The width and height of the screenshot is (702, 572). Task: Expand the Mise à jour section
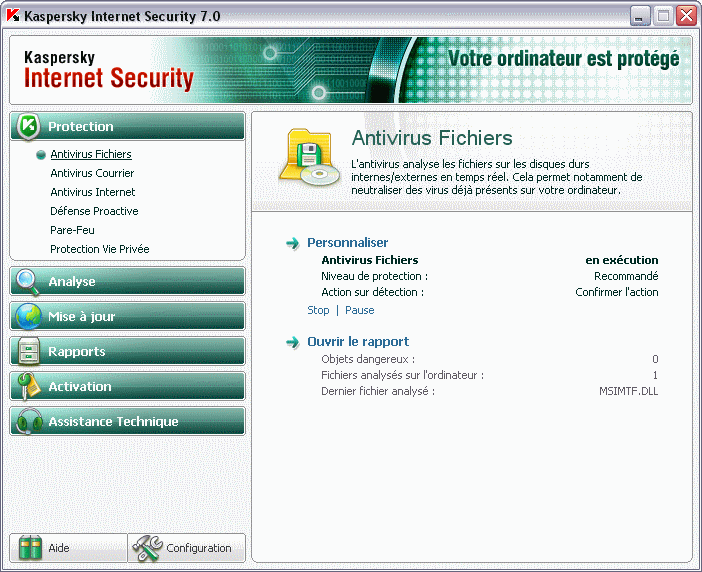[x=128, y=316]
